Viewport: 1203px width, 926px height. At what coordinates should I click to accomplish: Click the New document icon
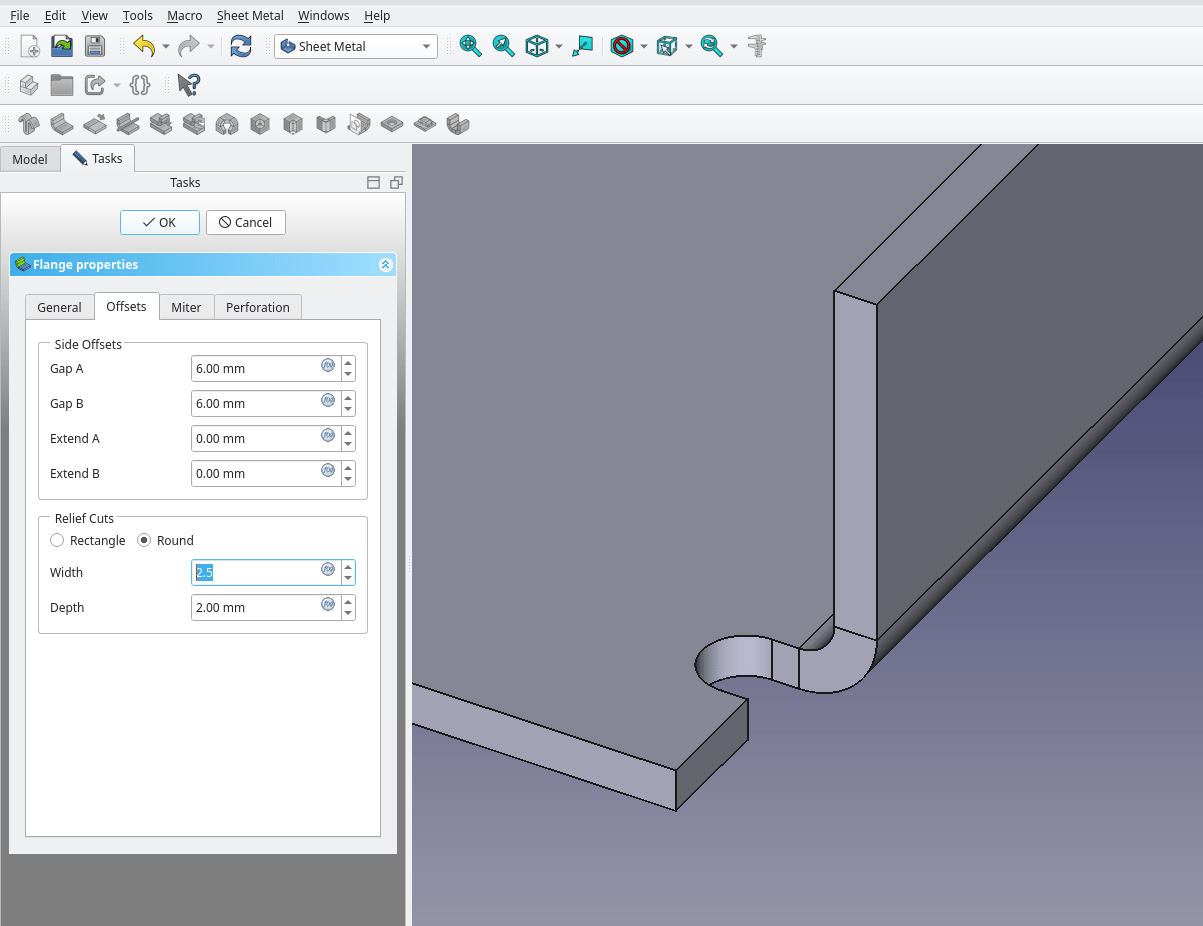coord(30,46)
